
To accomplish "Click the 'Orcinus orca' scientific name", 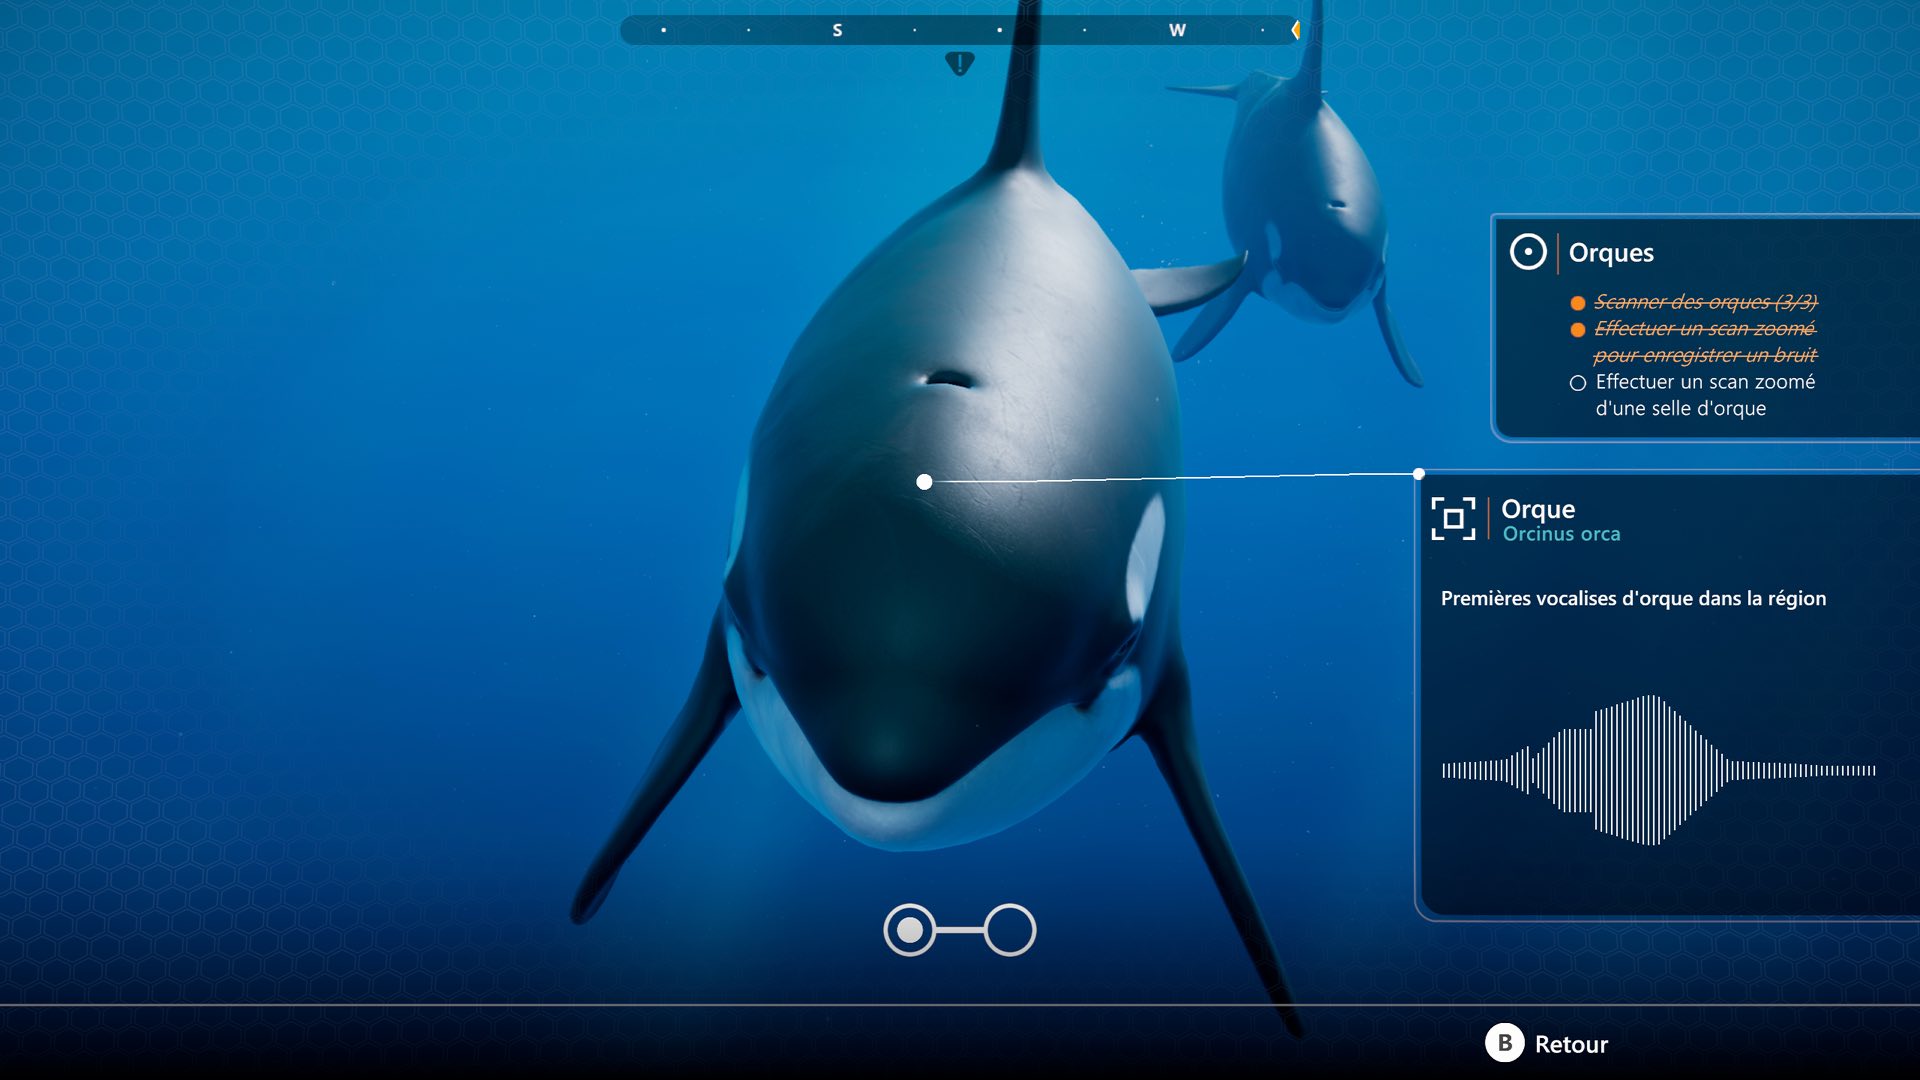I will click(1561, 534).
